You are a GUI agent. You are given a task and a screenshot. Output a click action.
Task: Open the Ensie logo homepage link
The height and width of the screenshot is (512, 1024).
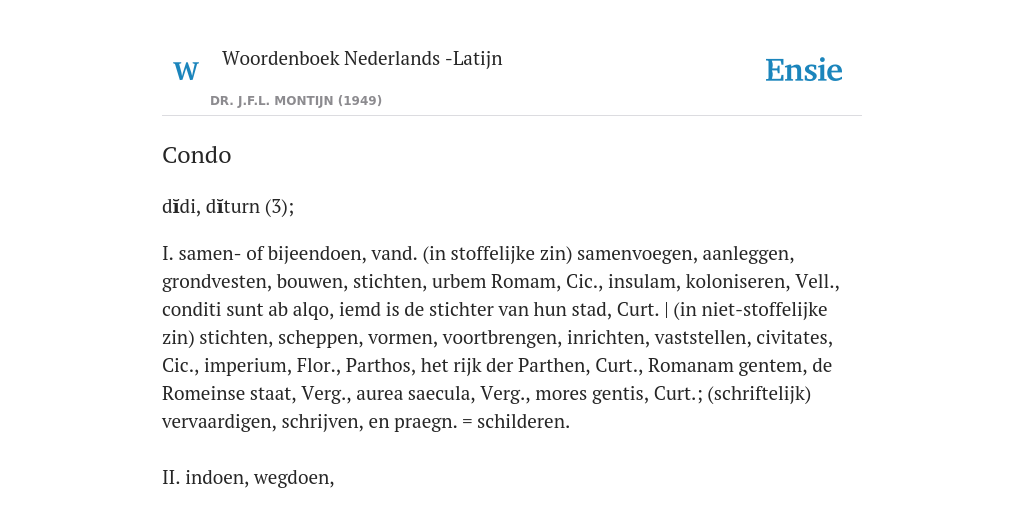click(804, 70)
